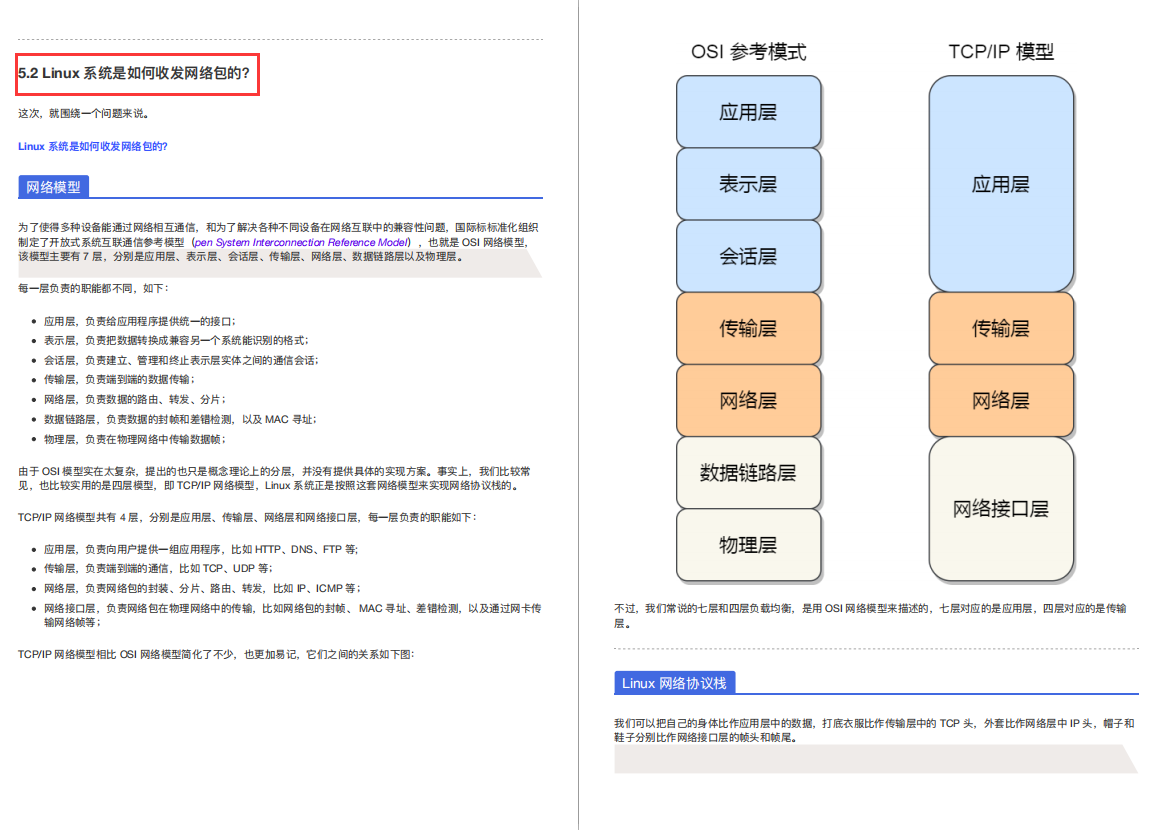Click the red-outlined heading "5.2 Linux 系统是如何收发网络包的?"
1159x830 pixels.
click(135, 73)
